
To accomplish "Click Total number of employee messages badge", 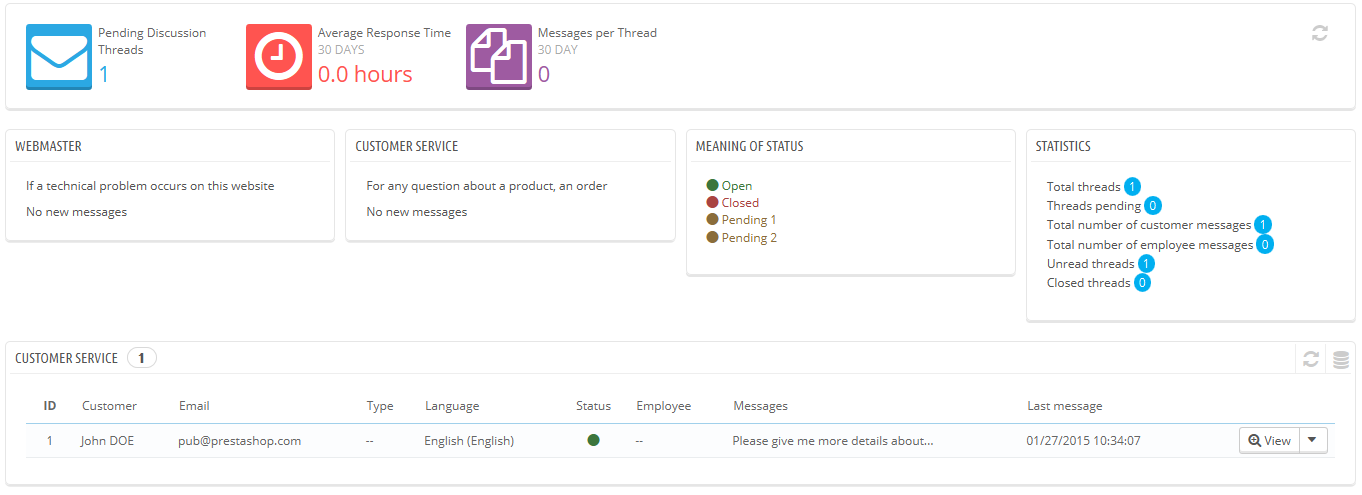I will 1265,244.
